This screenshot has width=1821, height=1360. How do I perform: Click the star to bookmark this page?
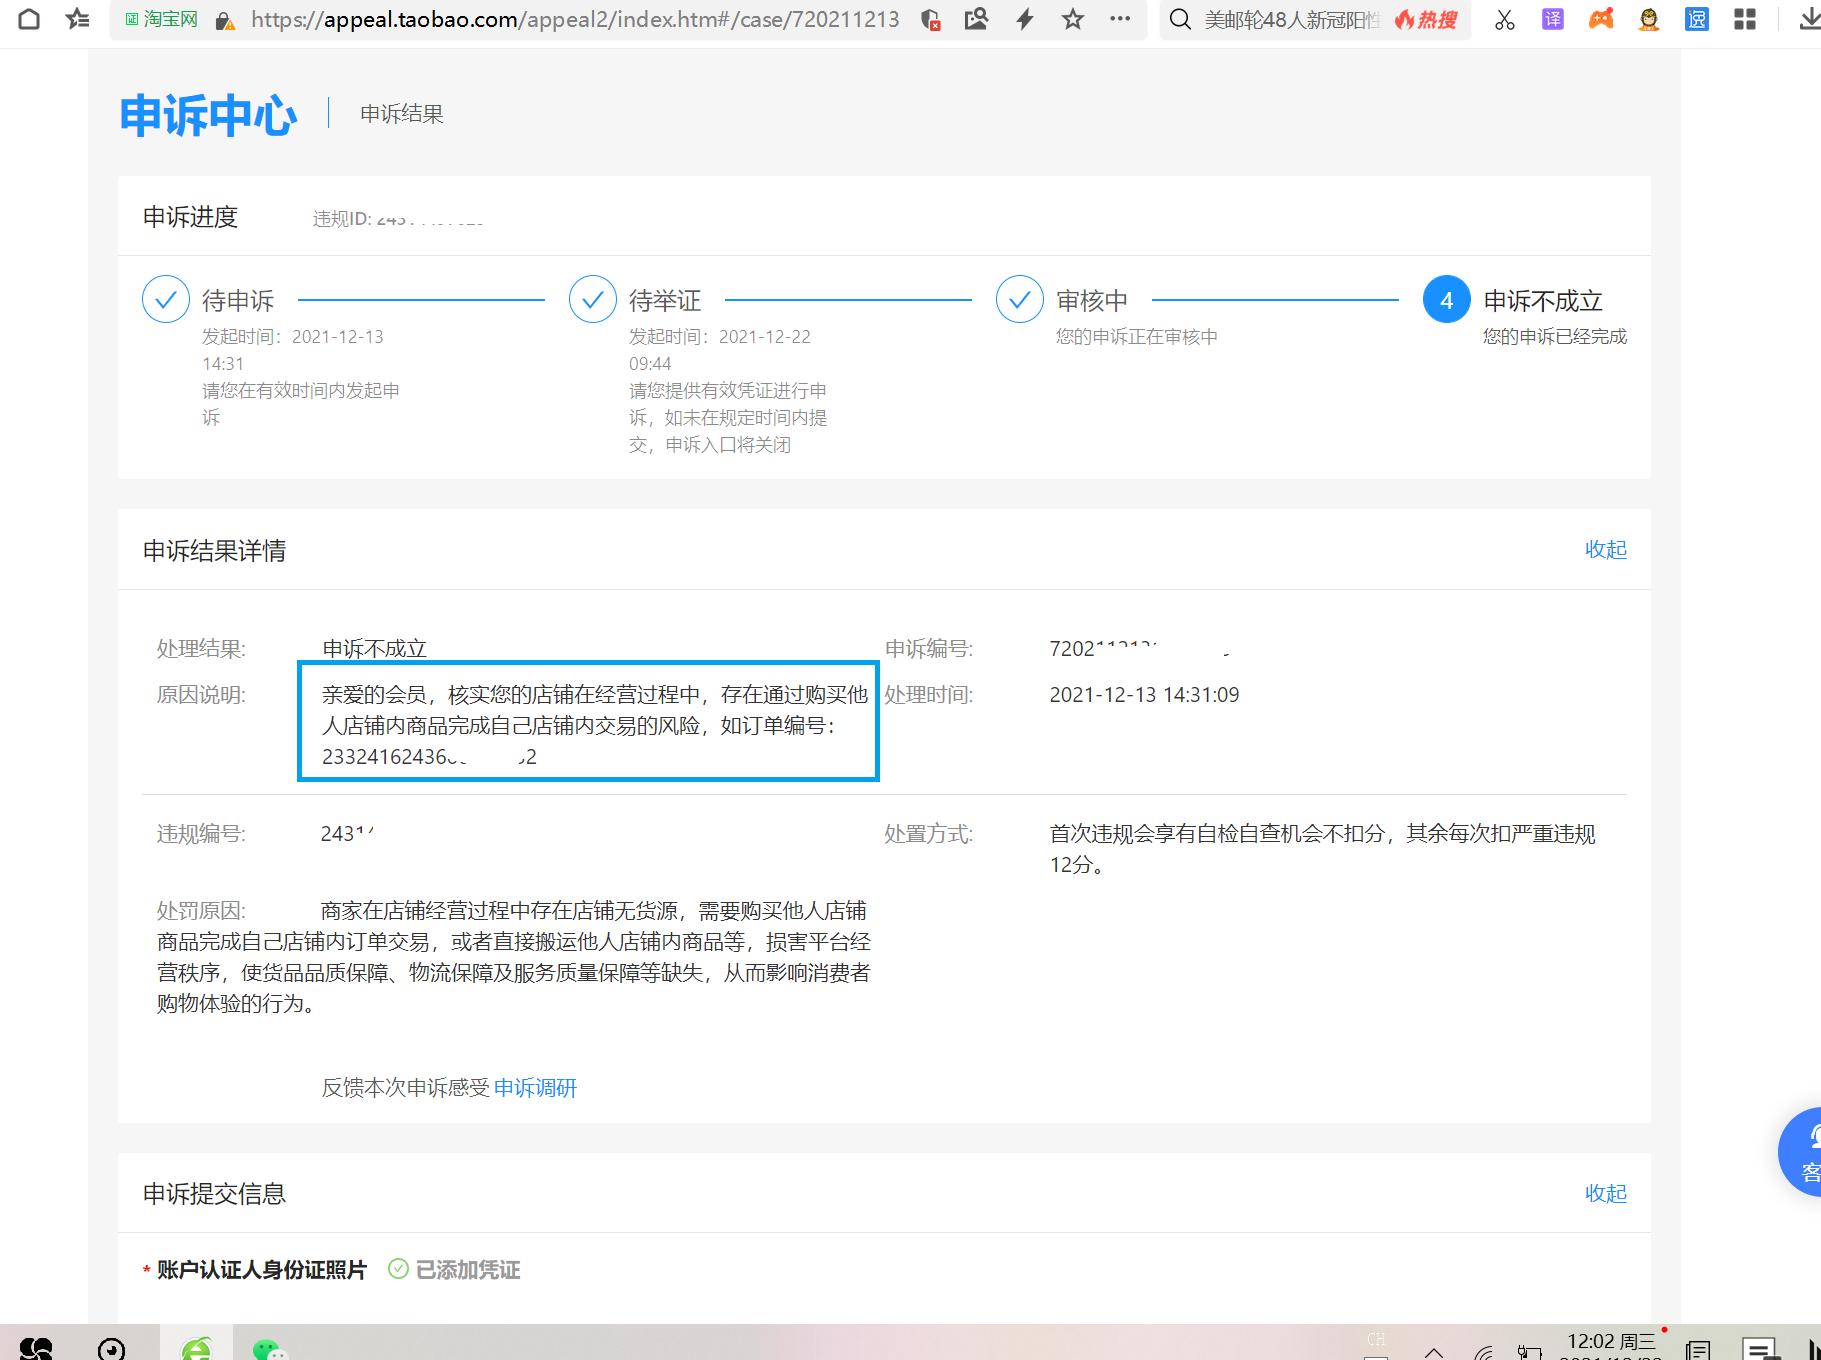pos(1072,19)
